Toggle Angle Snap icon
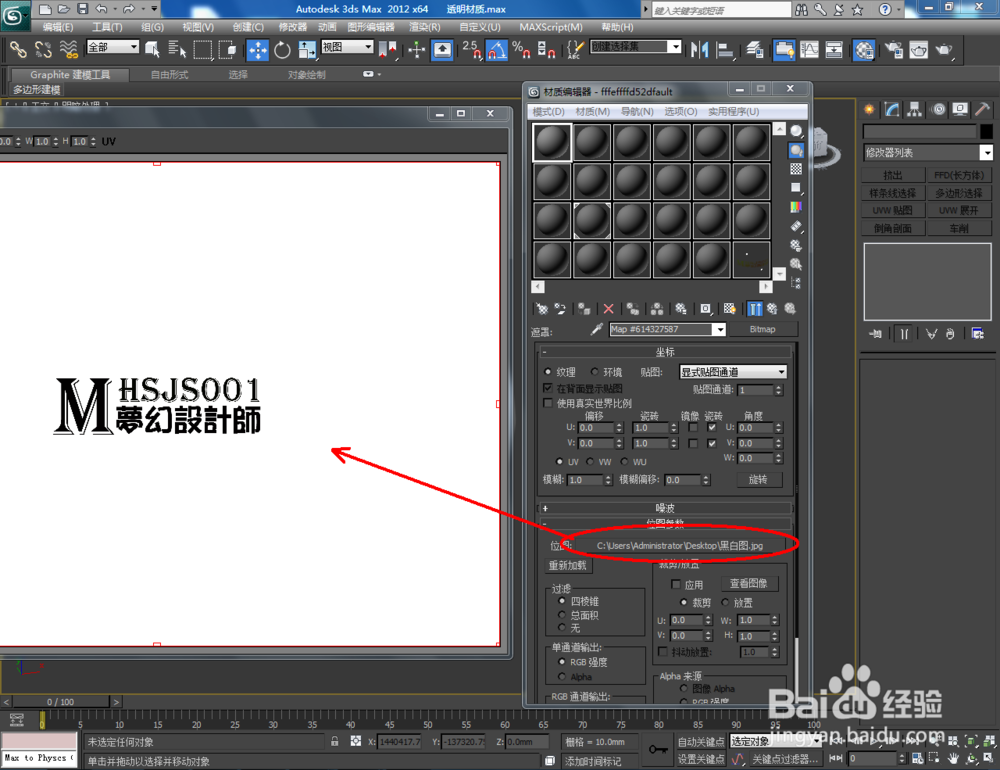This screenshot has height=770, width=1000. pos(497,50)
